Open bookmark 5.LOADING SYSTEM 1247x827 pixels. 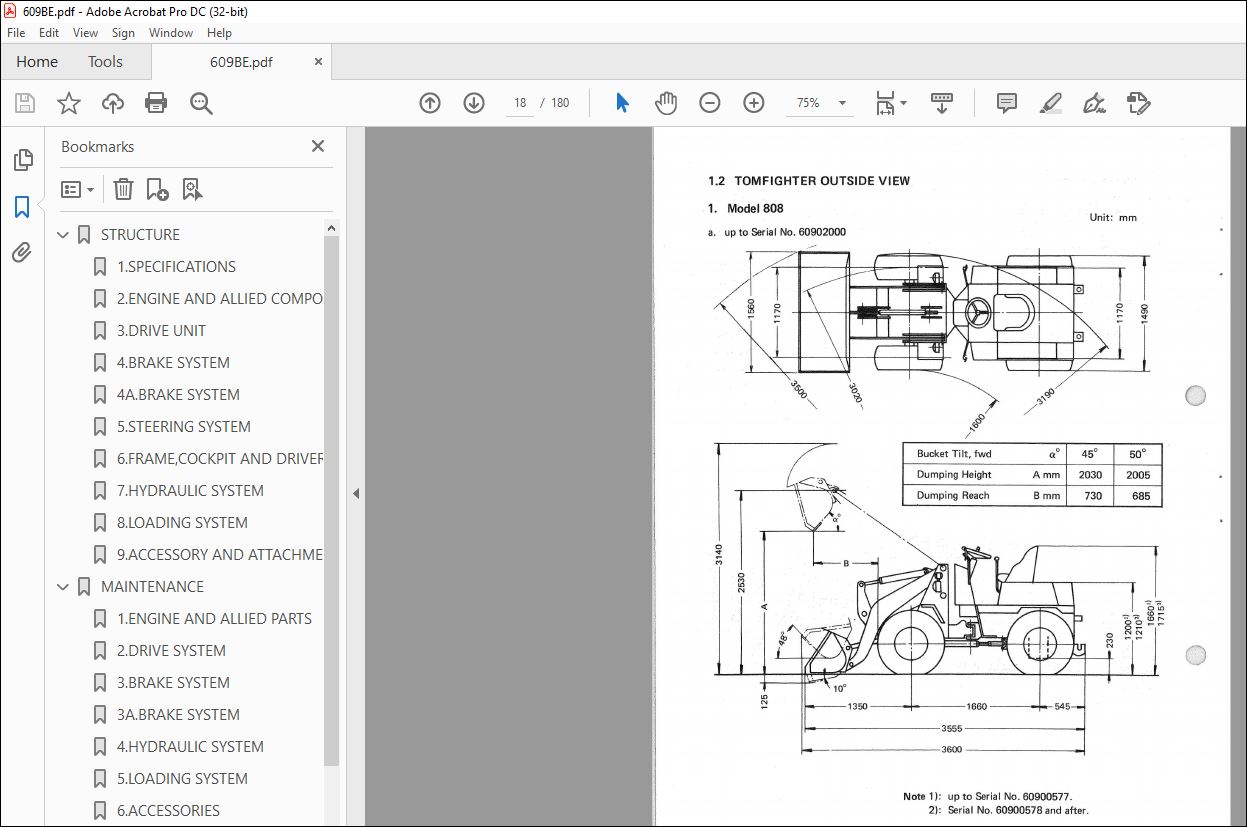coord(182,779)
